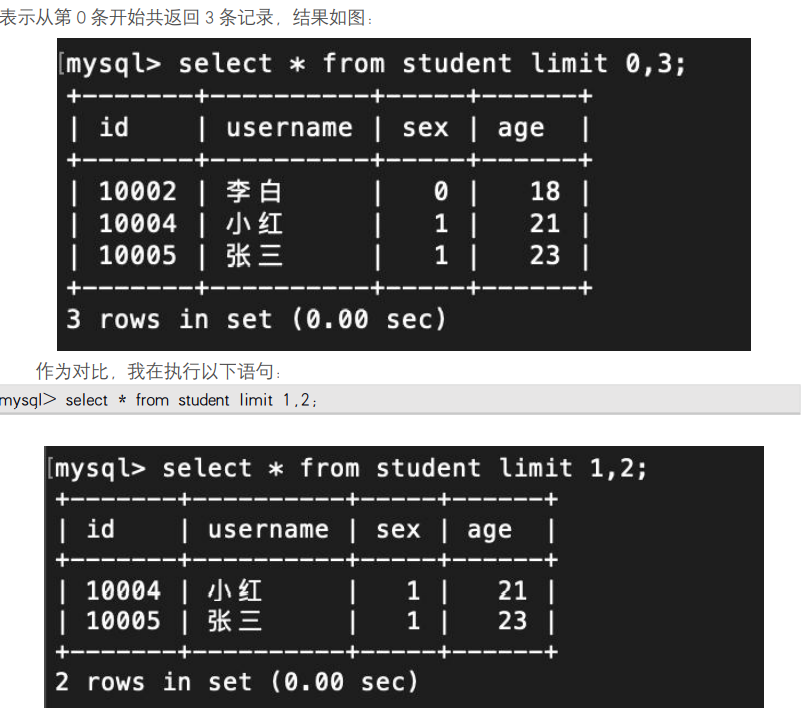This screenshot has width=804, height=708.
Task: Click id 10005 in the second table
Action: tap(123, 621)
